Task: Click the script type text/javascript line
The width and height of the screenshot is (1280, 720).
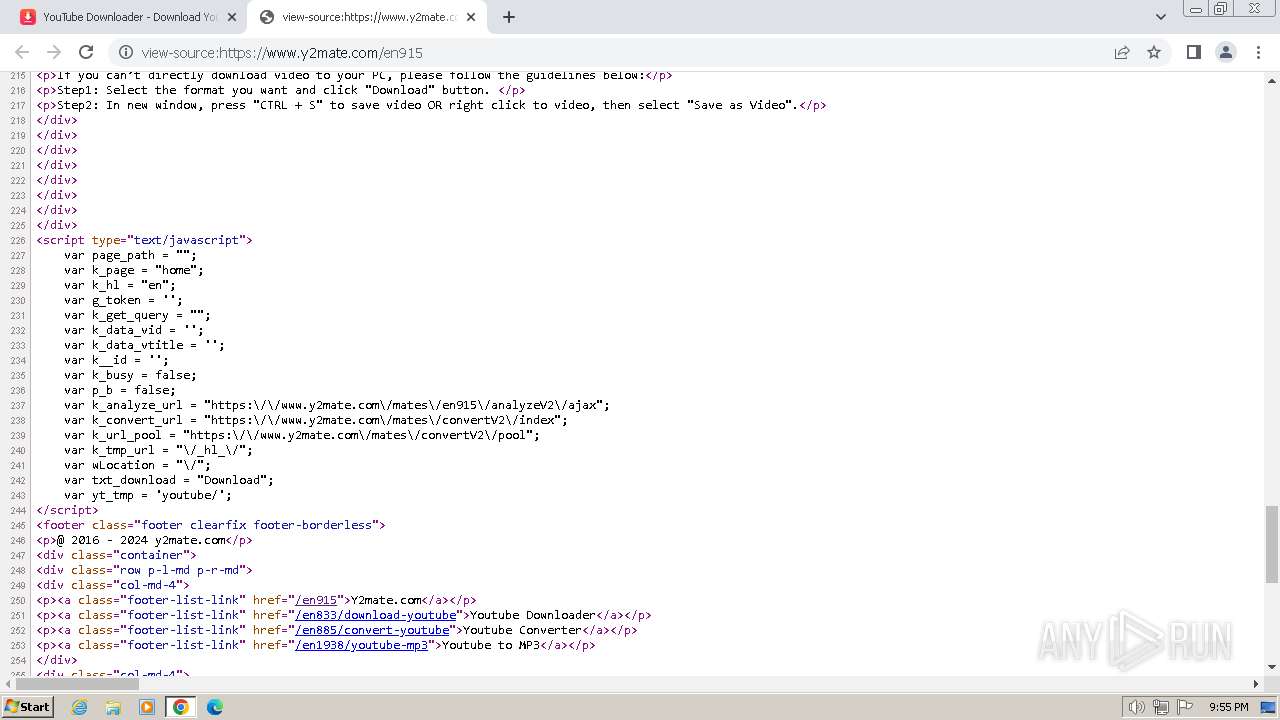Action: 145,240
